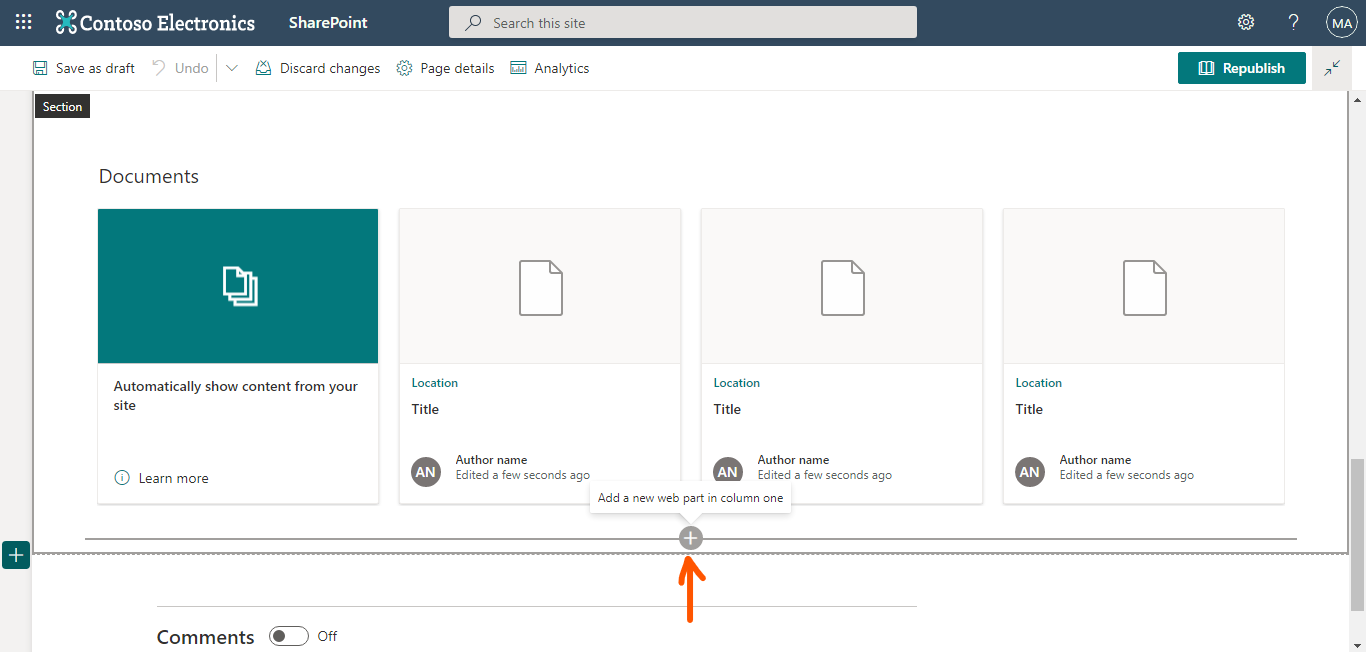Open the app launcher waffle icon
This screenshot has width=1366, height=652.
pyautogui.click(x=23, y=22)
